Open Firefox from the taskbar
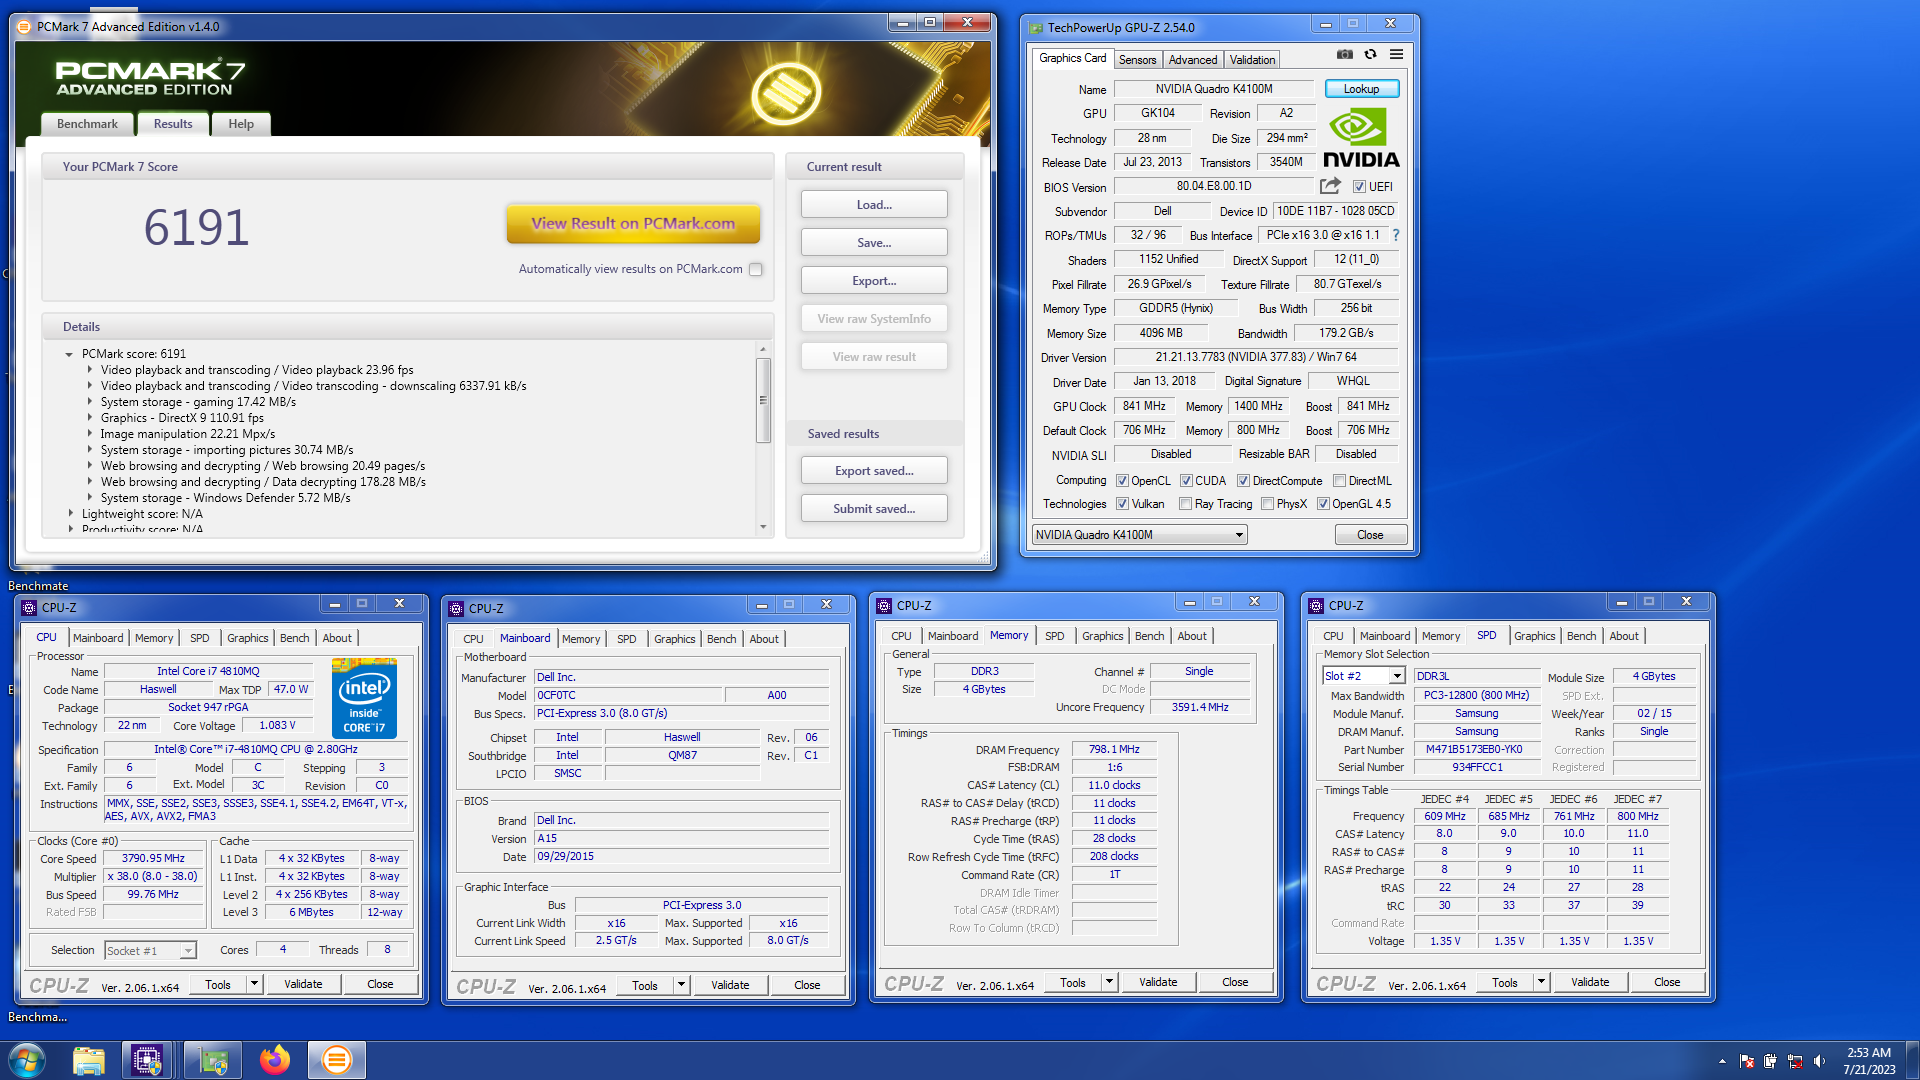Viewport: 1920px width, 1080px height. (x=275, y=1060)
